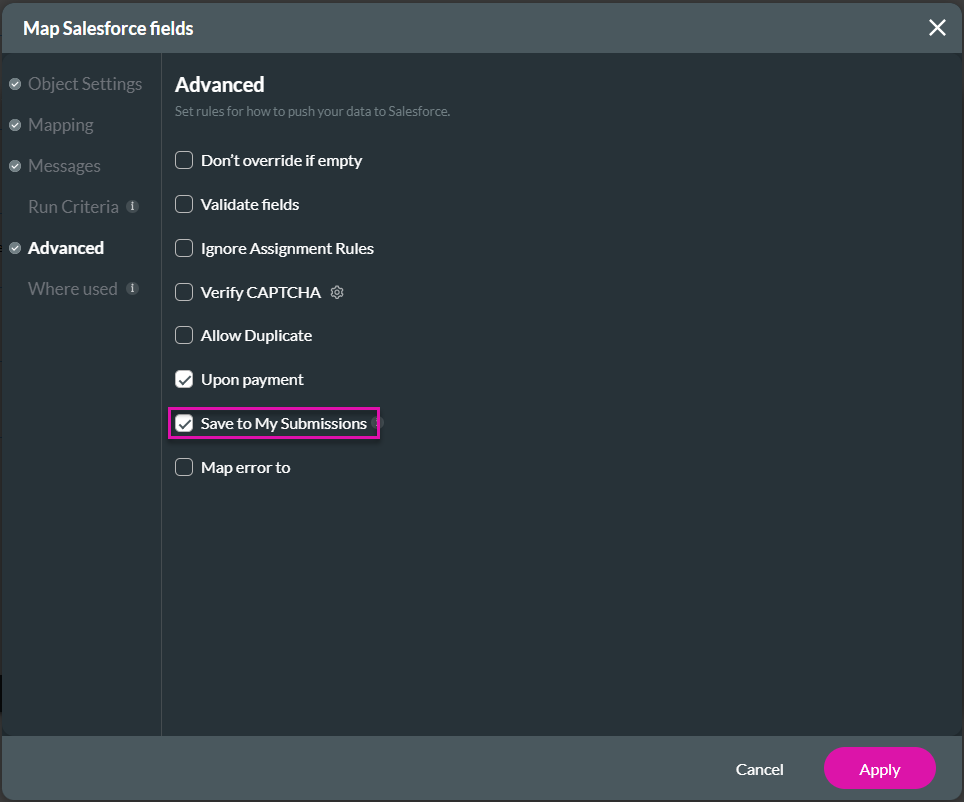Apply the Salesforce field mapping changes
The image size is (964, 802).
(879, 769)
